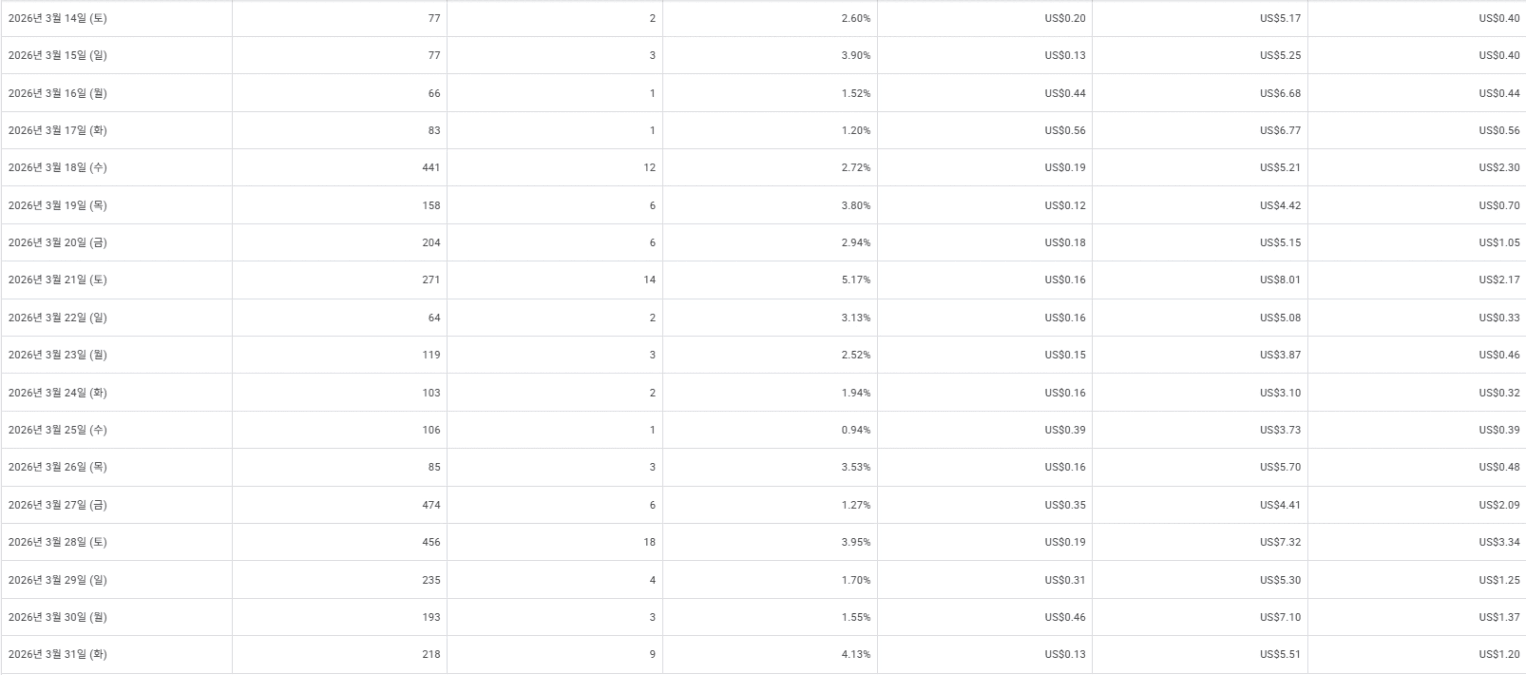Click the US$7.32 amount cell

tap(1280, 543)
